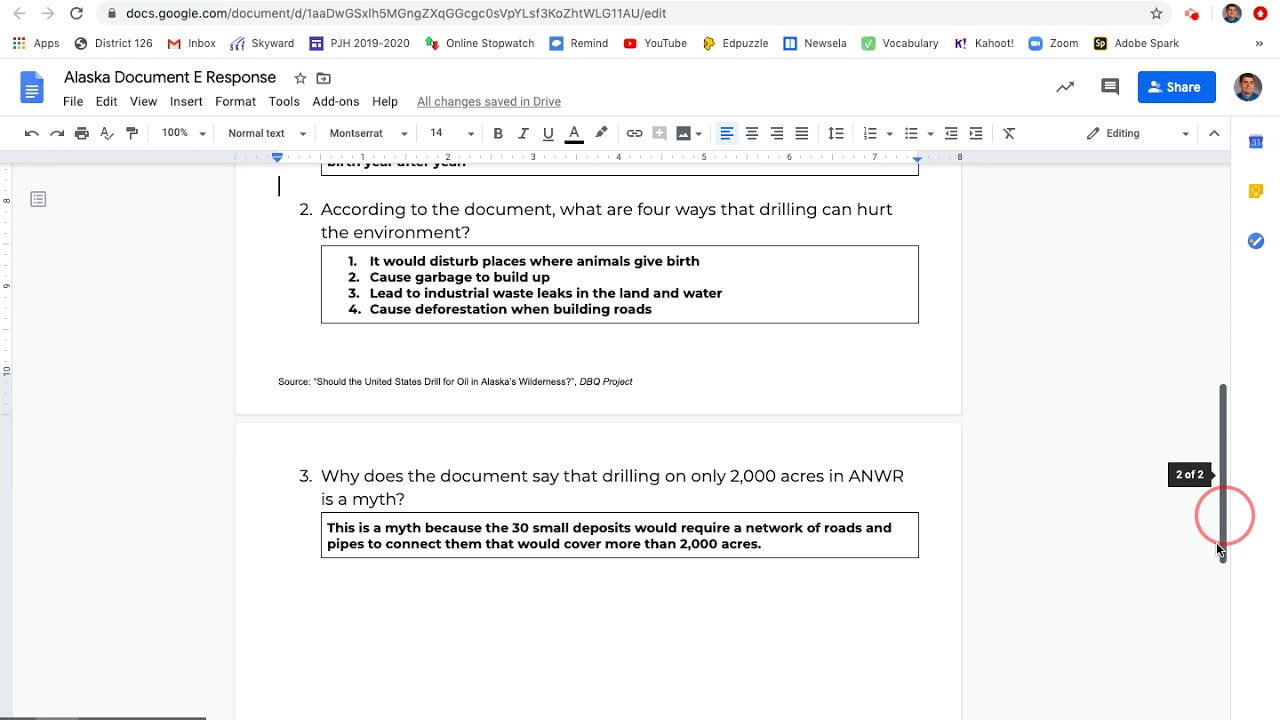Image resolution: width=1280 pixels, height=720 pixels.
Task: Open the YouTube bookmark
Action: coord(655,43)
